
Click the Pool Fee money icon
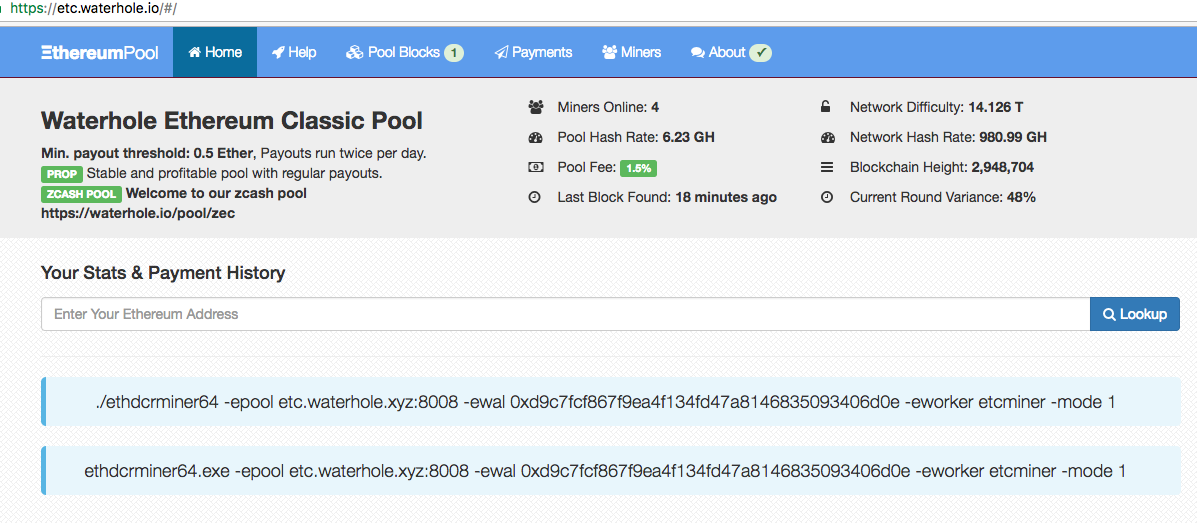[535, 167]
